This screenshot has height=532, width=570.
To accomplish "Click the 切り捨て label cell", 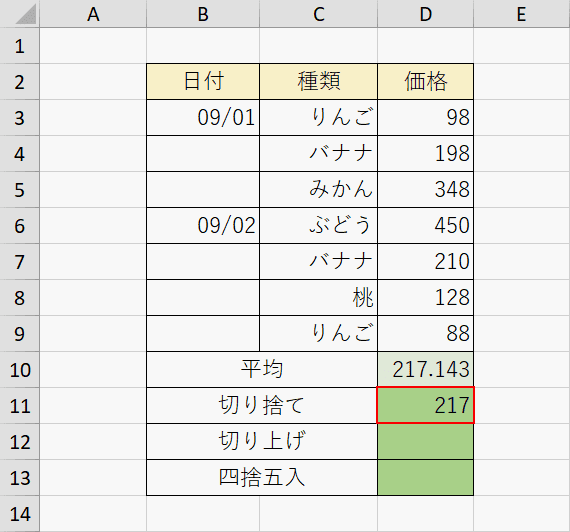I will coord(262,406).
